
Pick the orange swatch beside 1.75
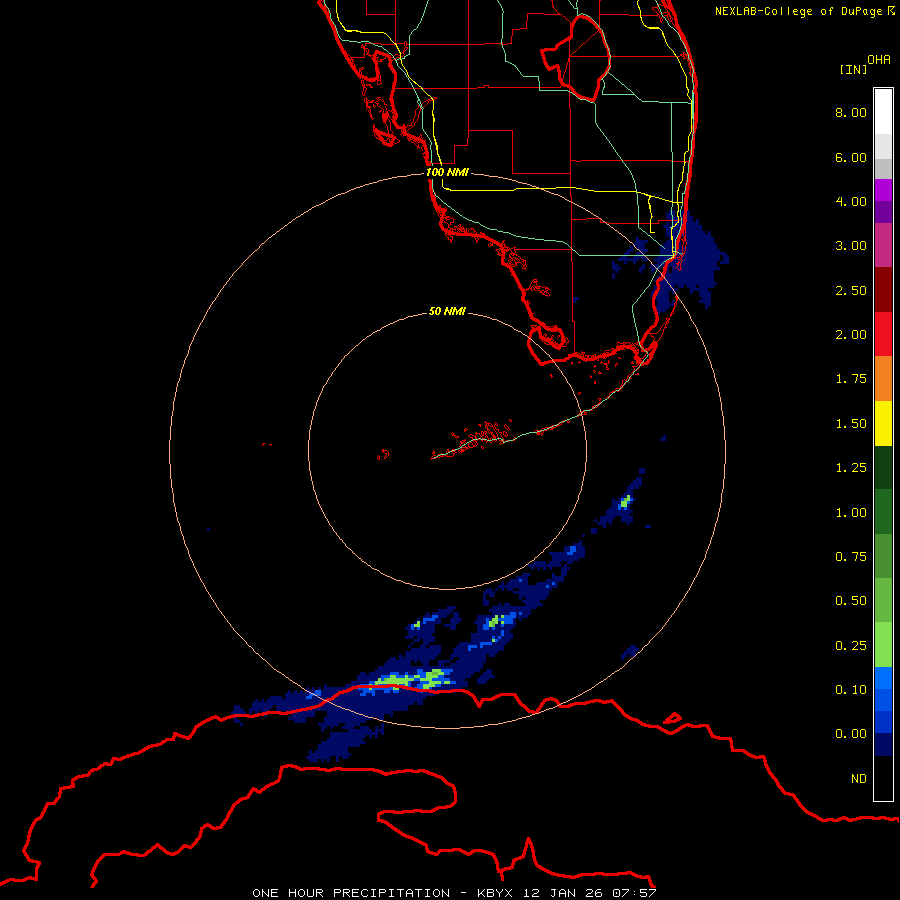[x=883, y=379]
